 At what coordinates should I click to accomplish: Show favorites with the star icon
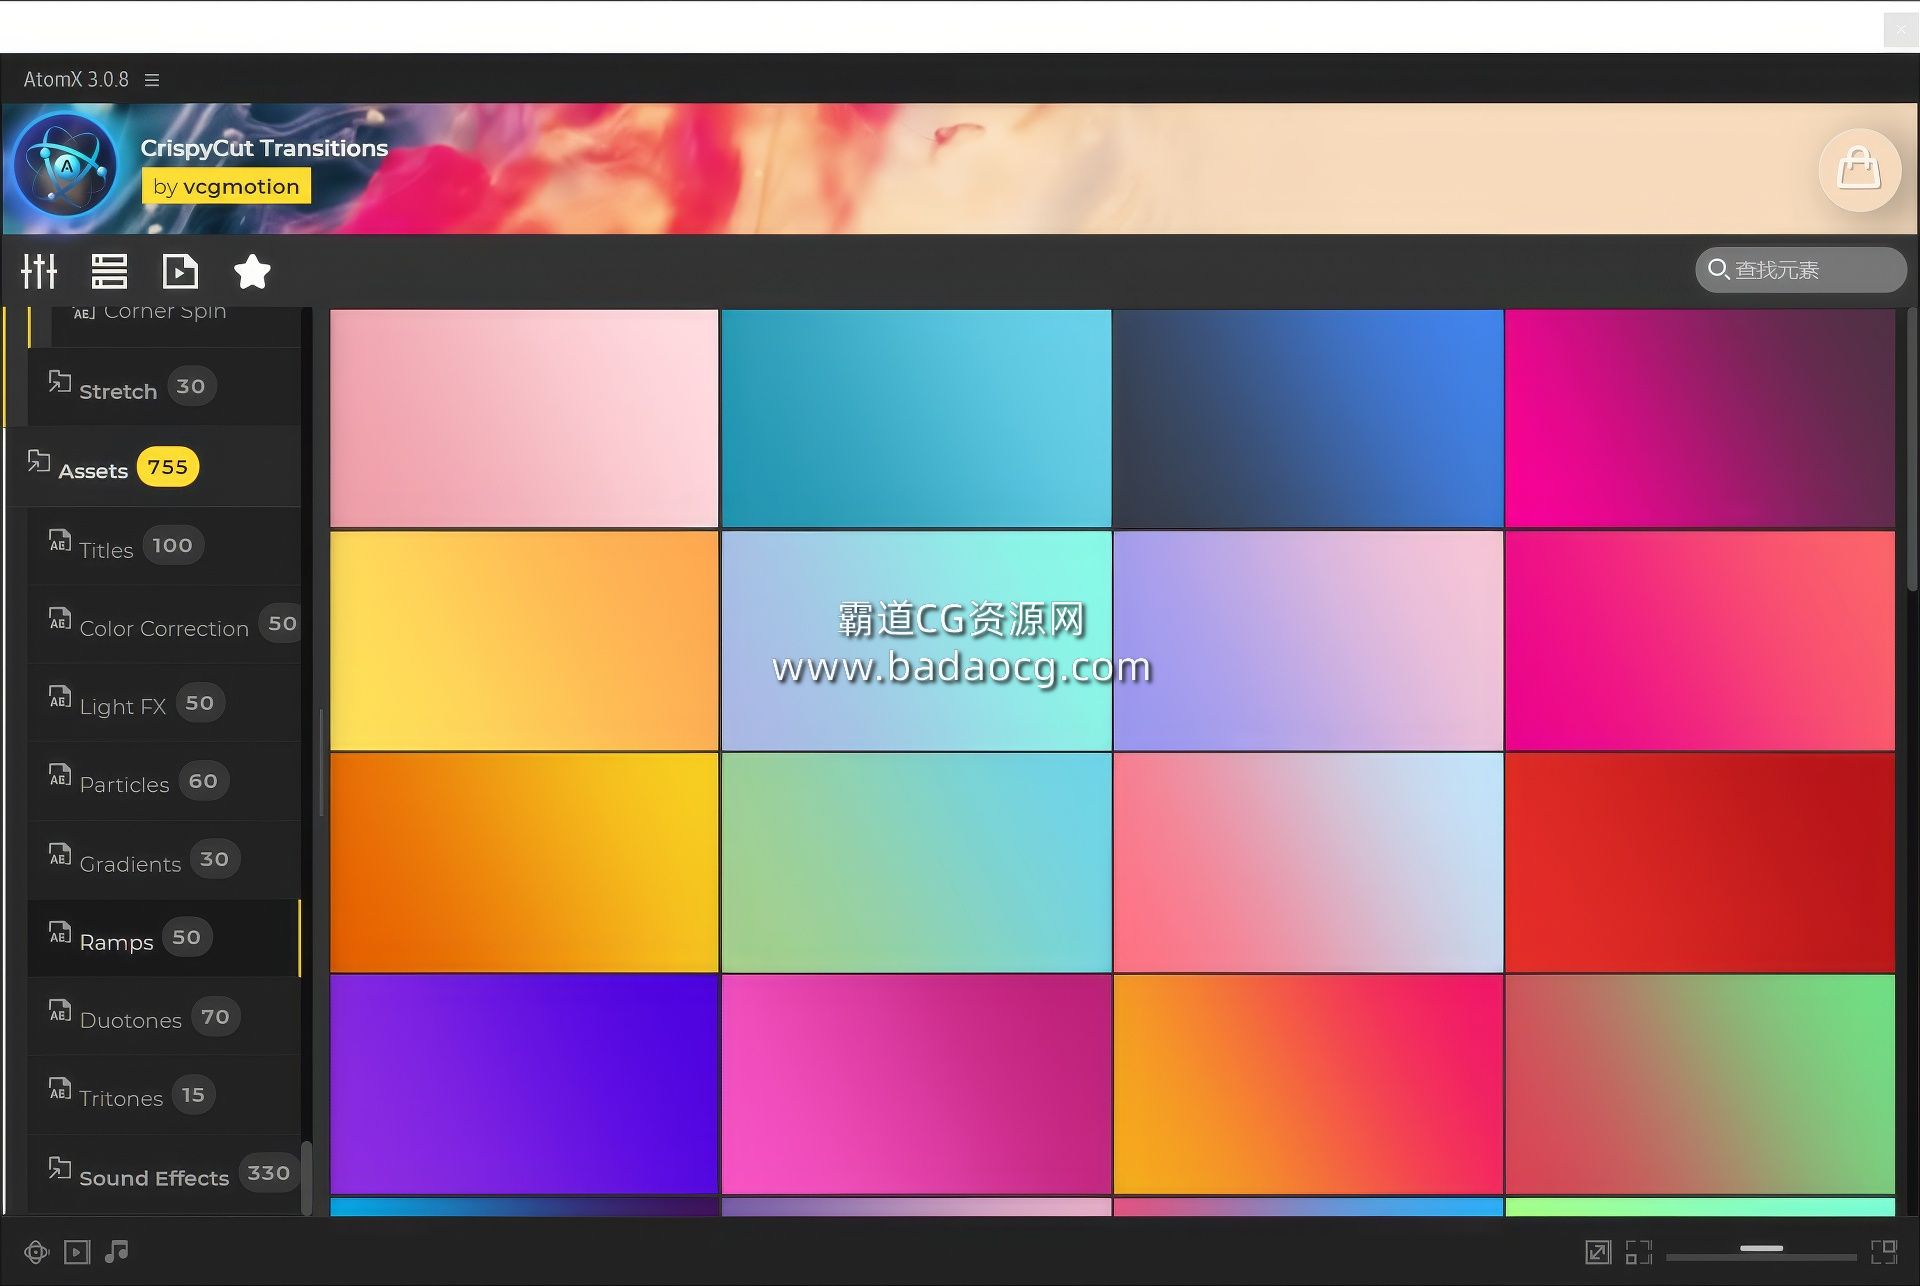[252, 271]
